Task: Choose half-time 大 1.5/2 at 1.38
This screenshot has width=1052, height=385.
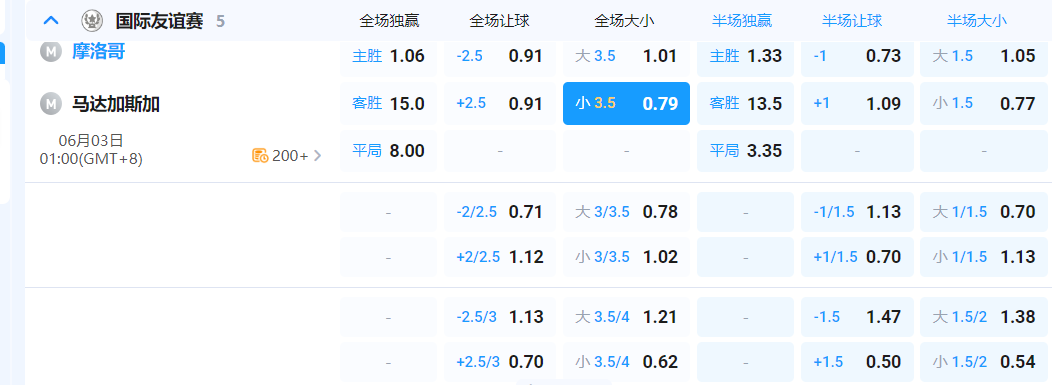Action: [984, 317]
